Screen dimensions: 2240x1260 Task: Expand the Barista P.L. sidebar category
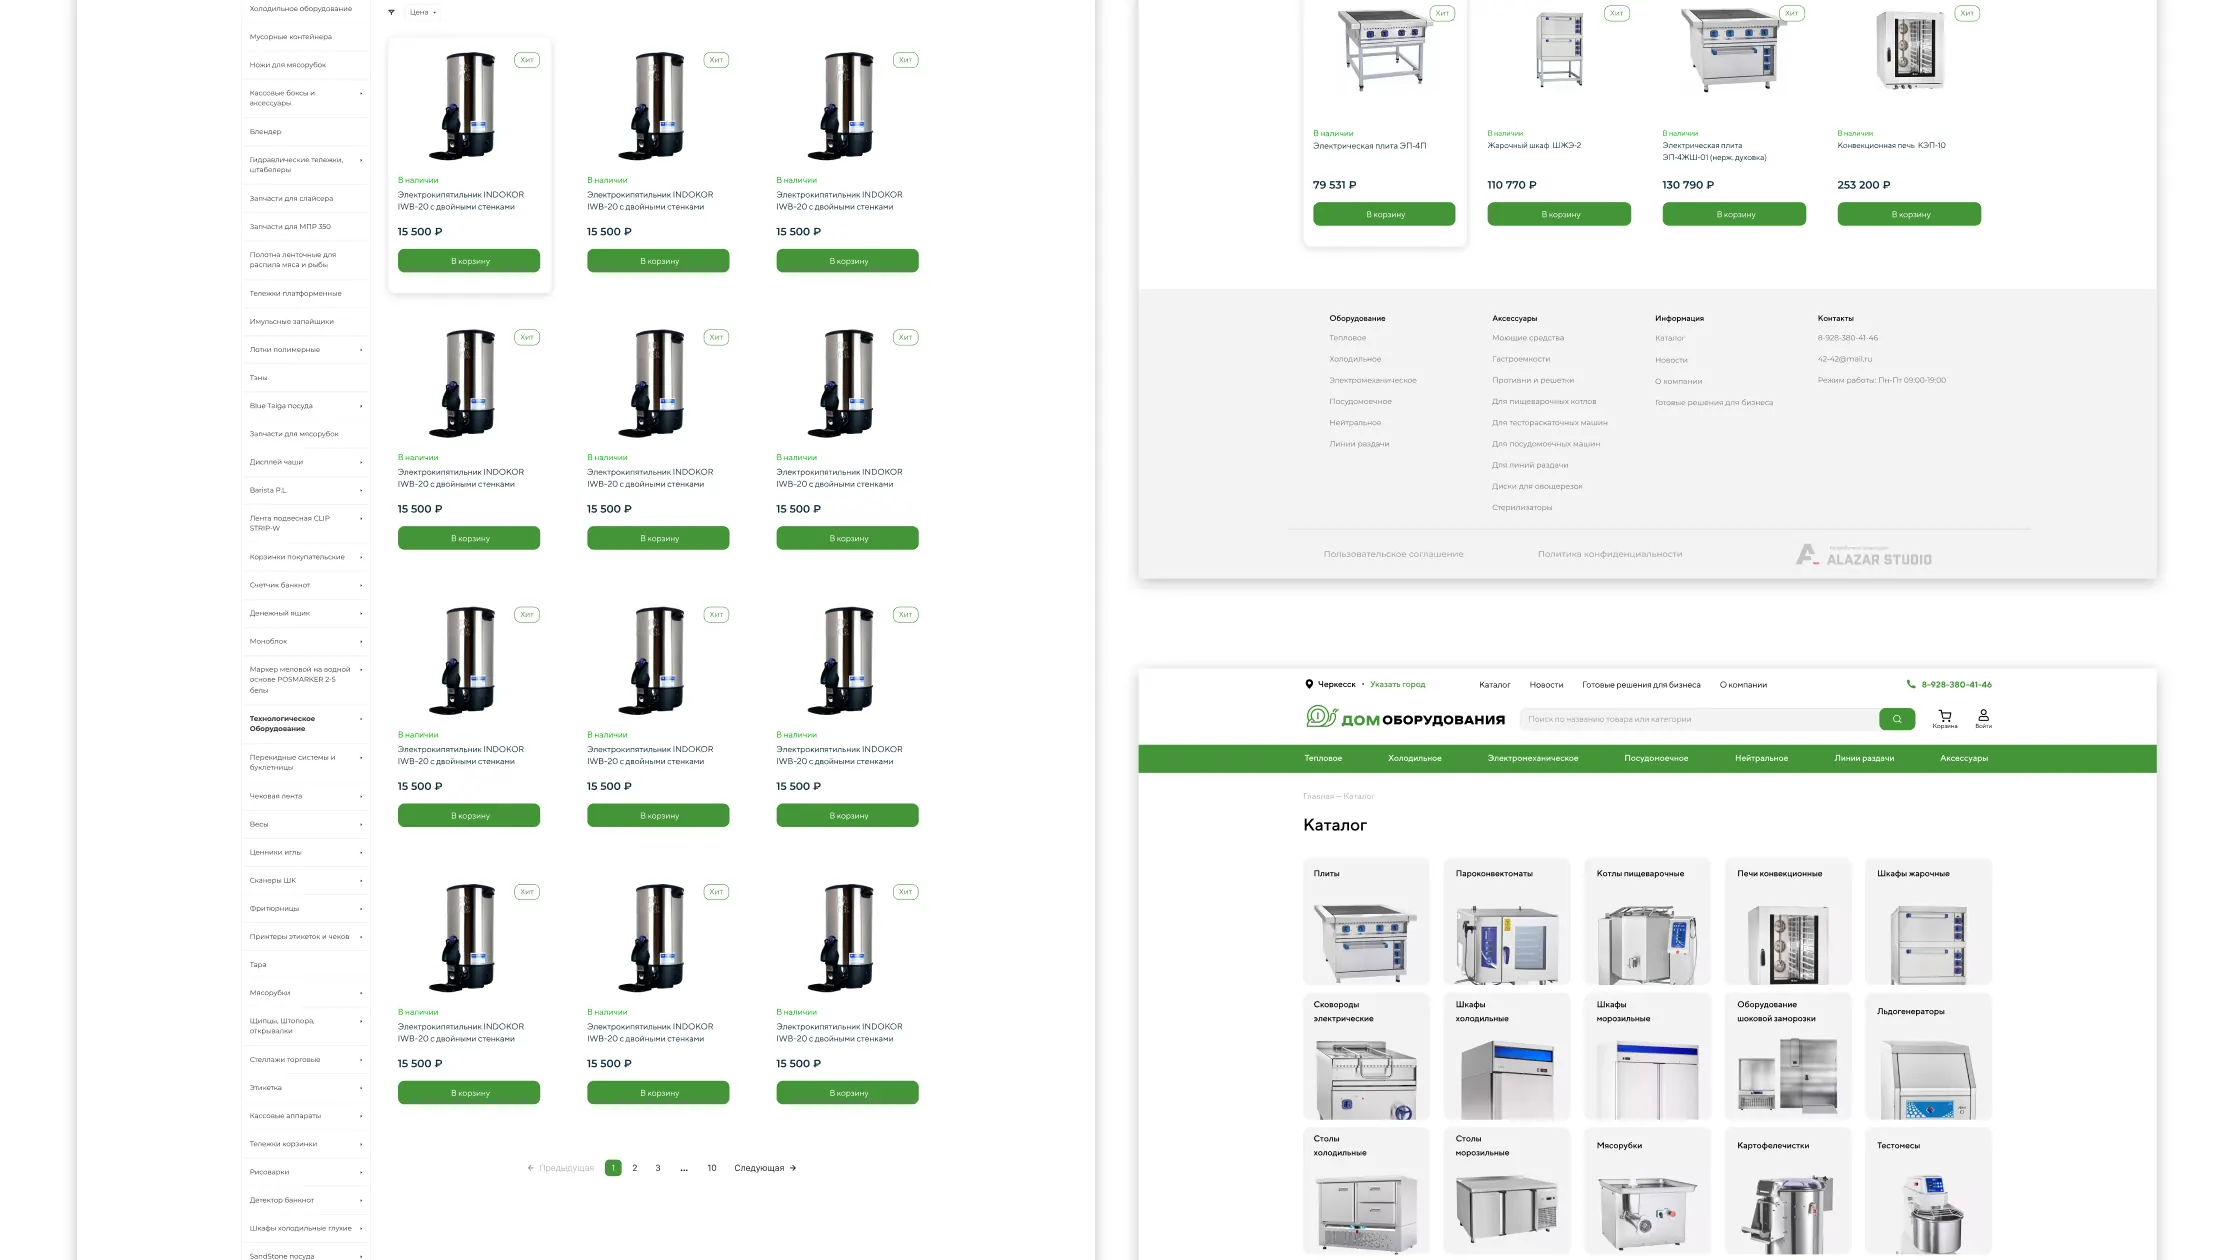coord(361,490)
